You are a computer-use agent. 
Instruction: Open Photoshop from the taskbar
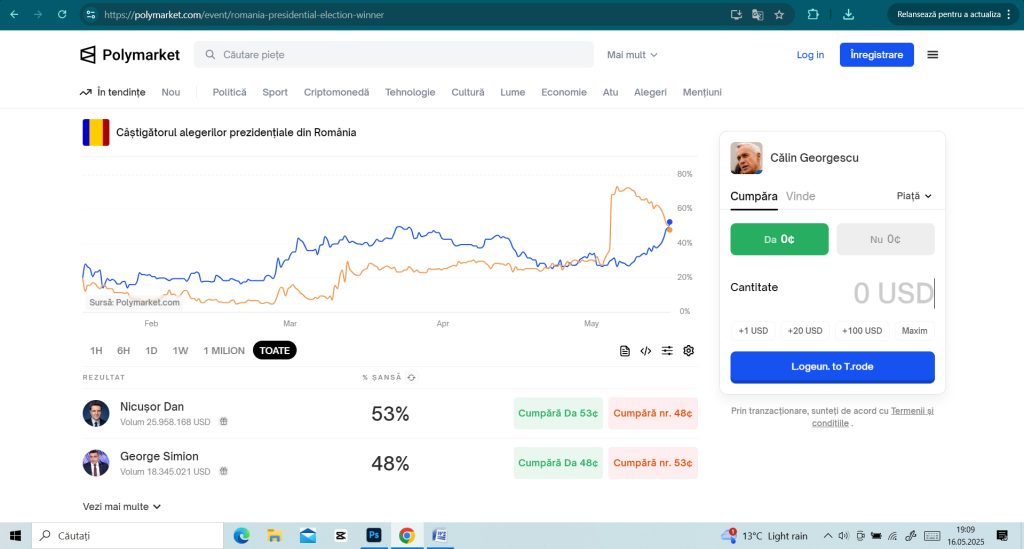click(x=374, y=535)
